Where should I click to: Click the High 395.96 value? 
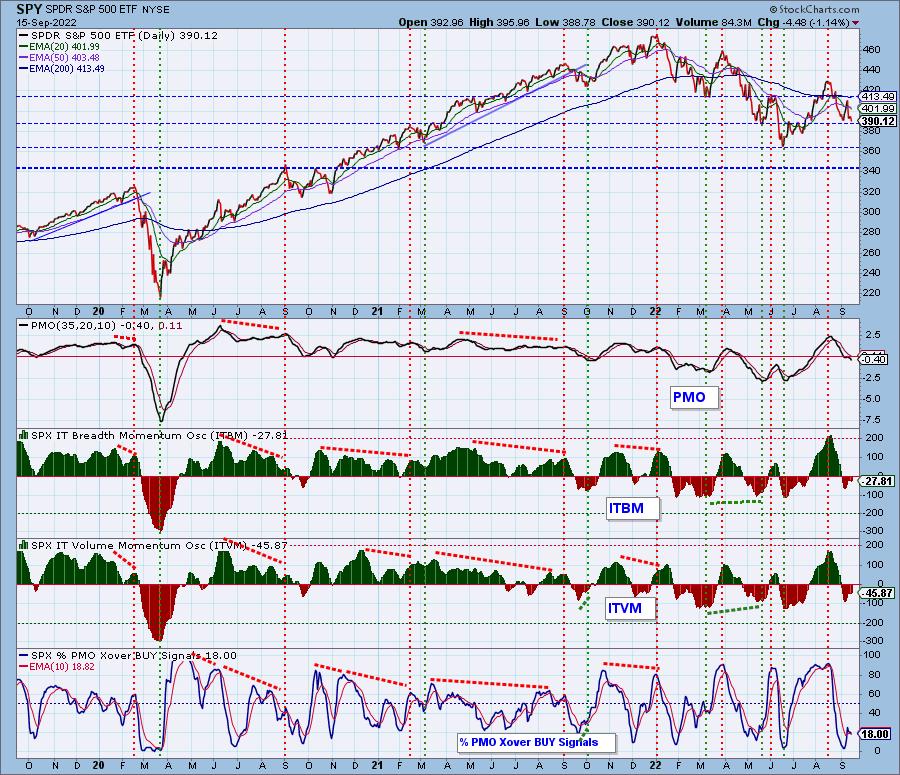coord(499,22)
